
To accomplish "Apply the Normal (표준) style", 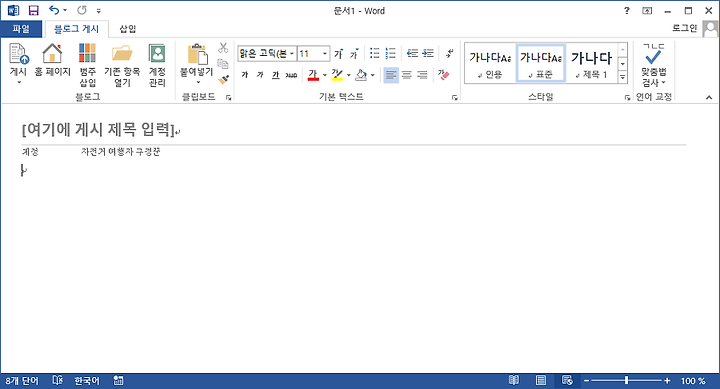I will coord(541,63).
